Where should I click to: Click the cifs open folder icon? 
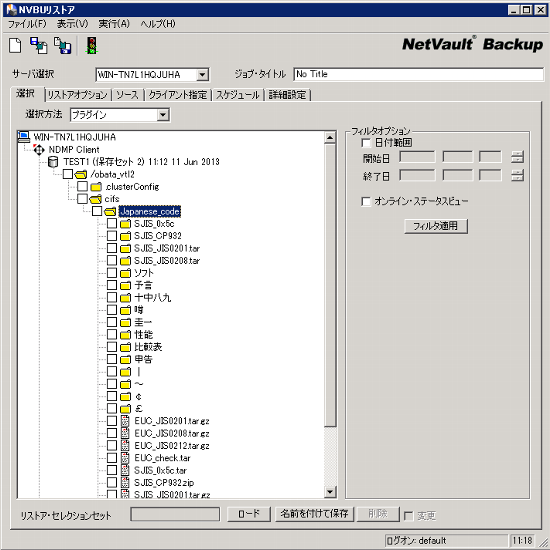tap(95, 199)
